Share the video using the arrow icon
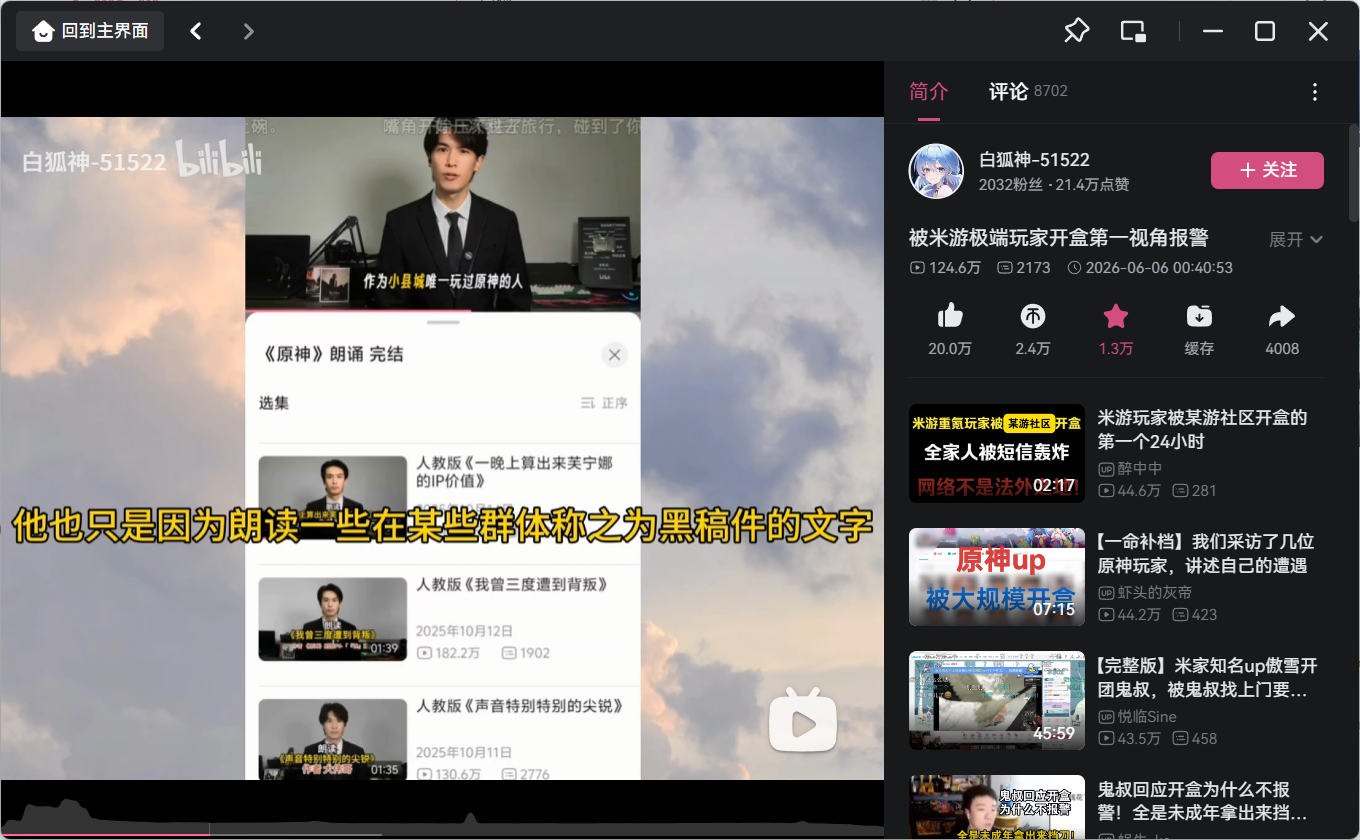 click(1282, 317)
